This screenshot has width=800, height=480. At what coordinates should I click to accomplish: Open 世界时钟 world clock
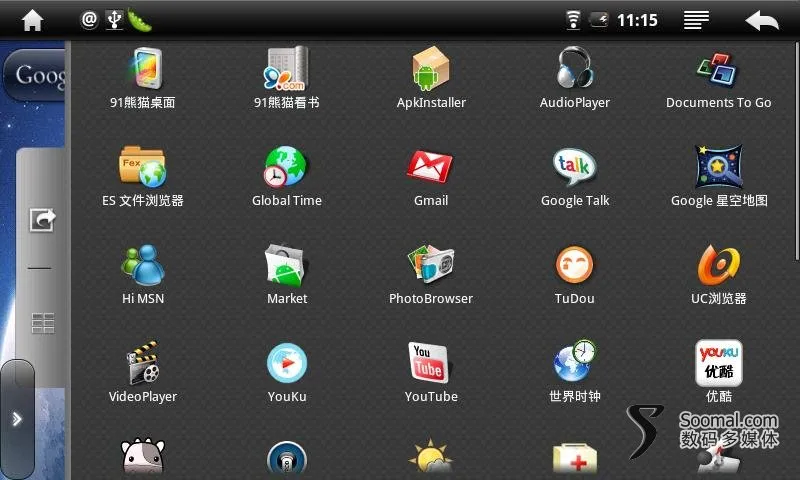(x=575, y=372)
